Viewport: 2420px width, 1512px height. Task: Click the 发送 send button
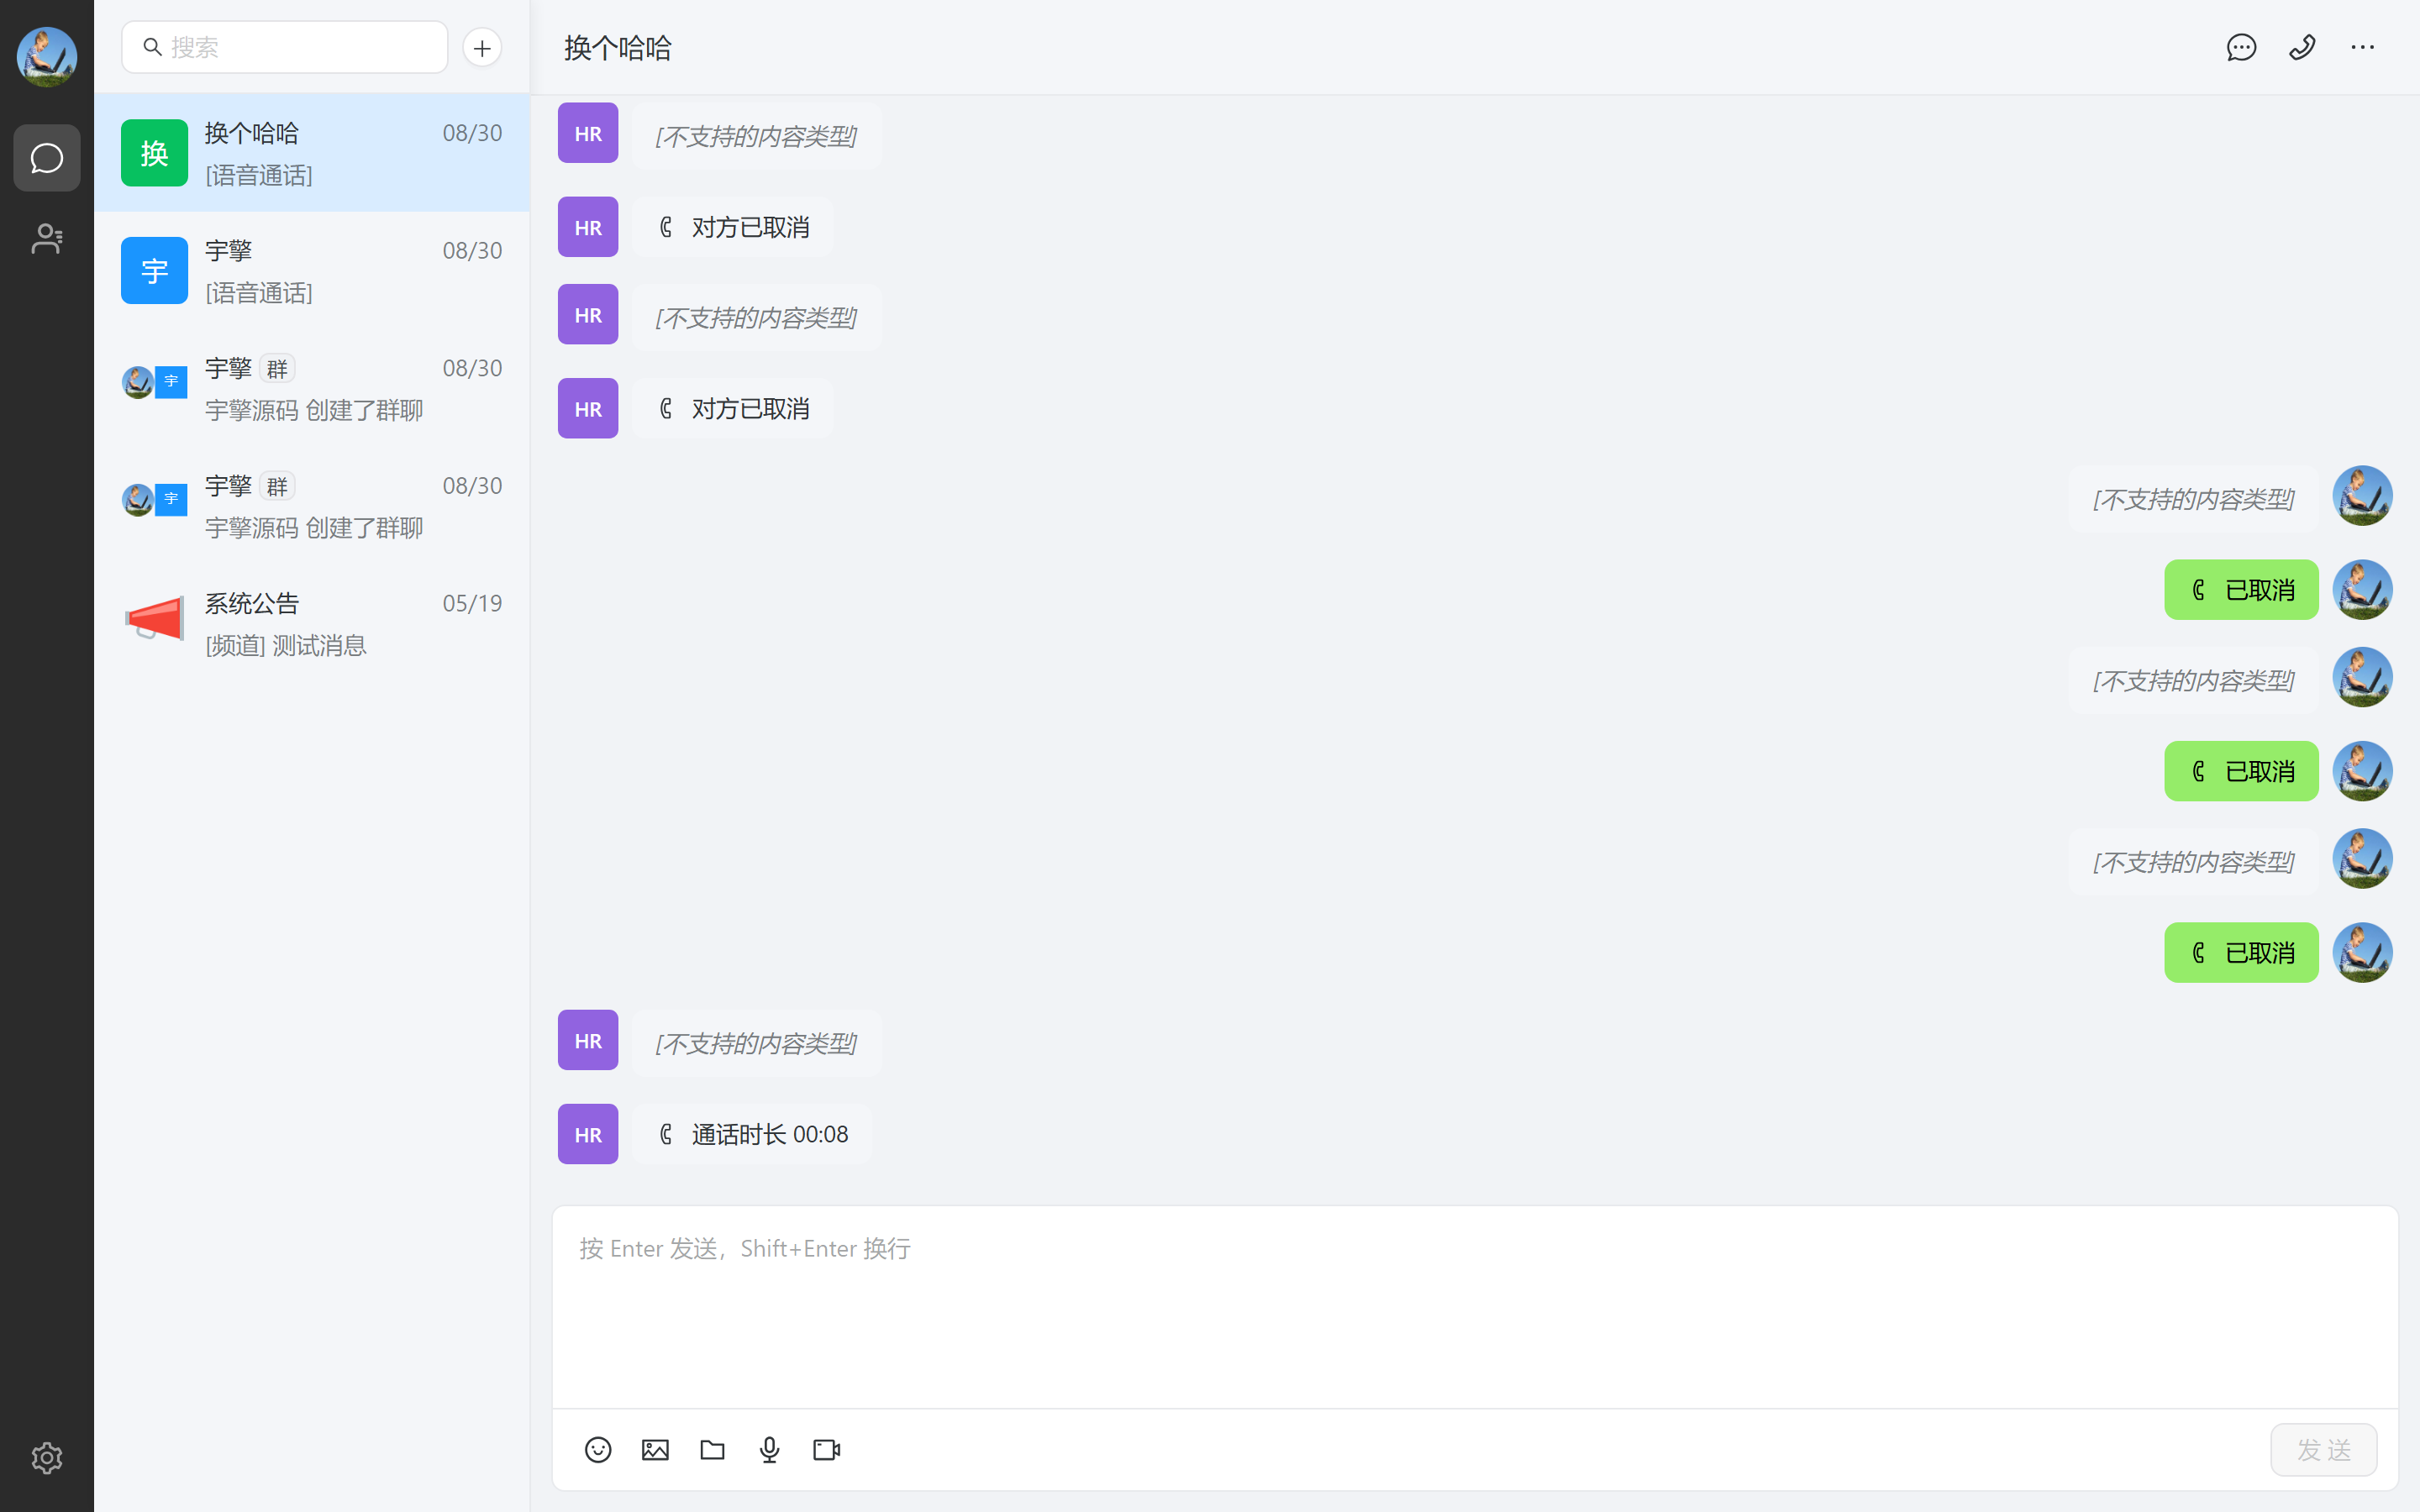[2324, 1449]
